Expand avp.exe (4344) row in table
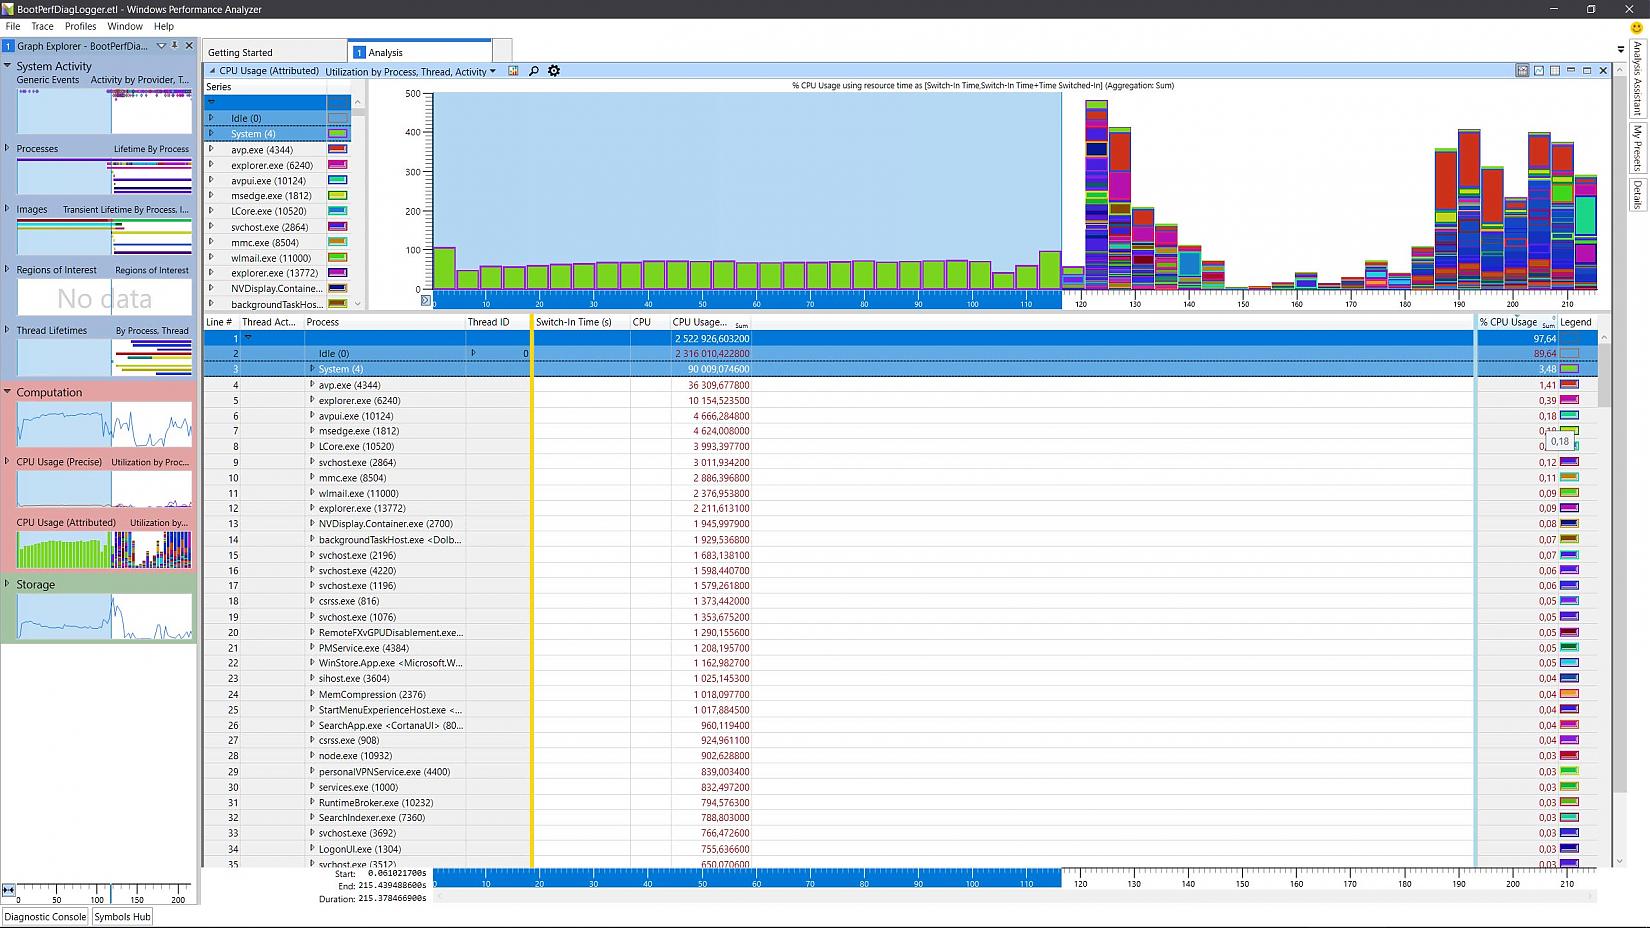This screenshot has width=1650, height=928. (312, 385)
